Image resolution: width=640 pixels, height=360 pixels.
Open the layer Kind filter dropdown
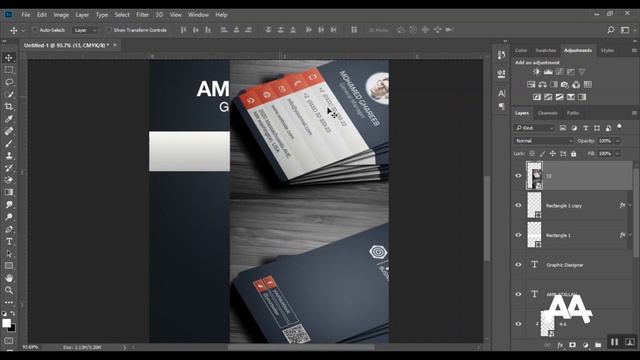(x=534, y=128)
